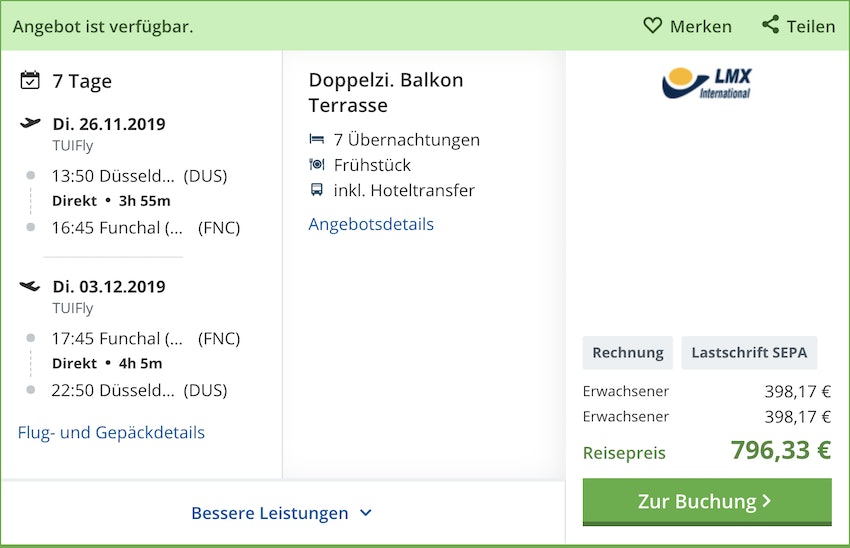This screenshot has width=850, height=548.
Task: Open Flug- und Gepäckdetails
Action: [111, 432]
